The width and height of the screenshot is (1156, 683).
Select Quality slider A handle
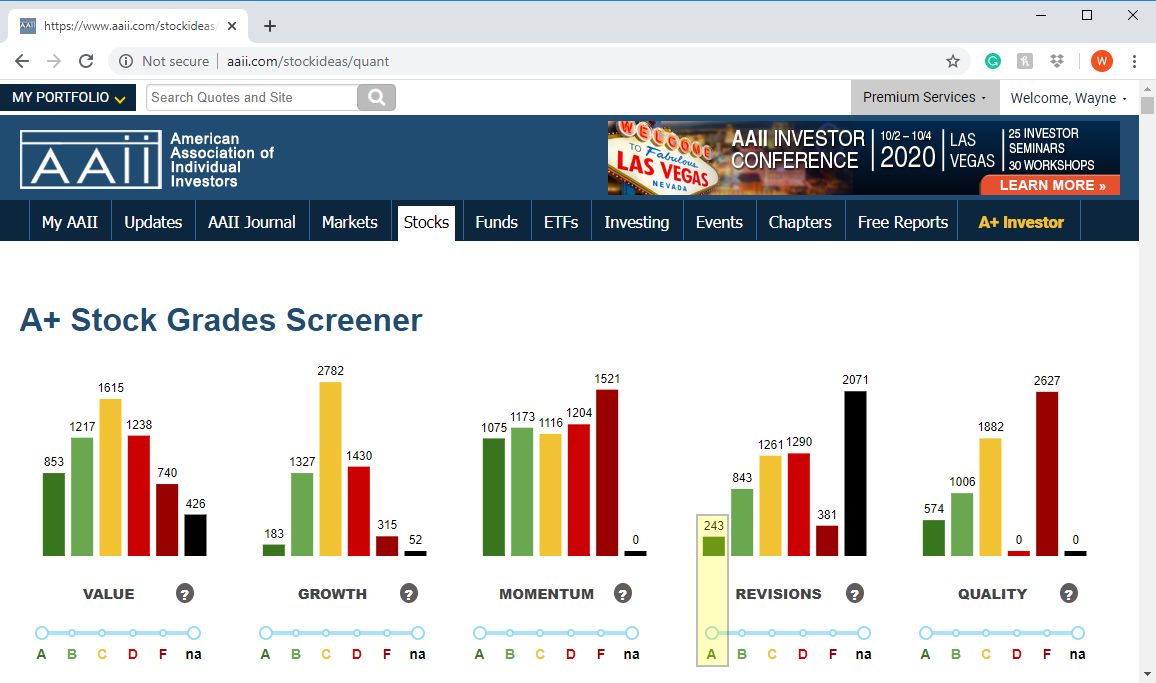coord(926,633)
